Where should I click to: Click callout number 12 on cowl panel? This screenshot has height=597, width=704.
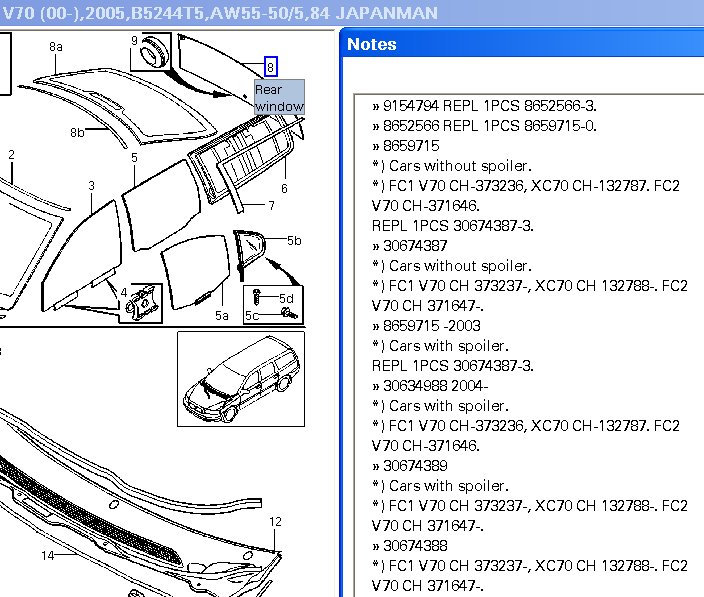click(x=275, y=522)
